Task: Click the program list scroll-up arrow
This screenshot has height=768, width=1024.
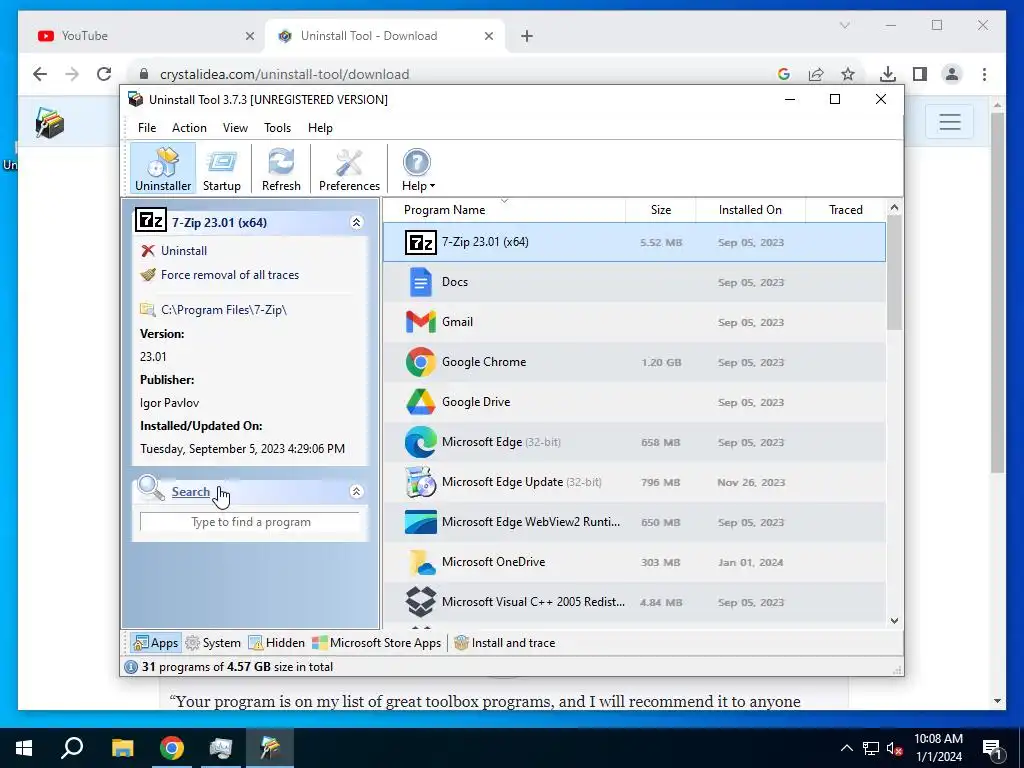Action: click(894, 208)
